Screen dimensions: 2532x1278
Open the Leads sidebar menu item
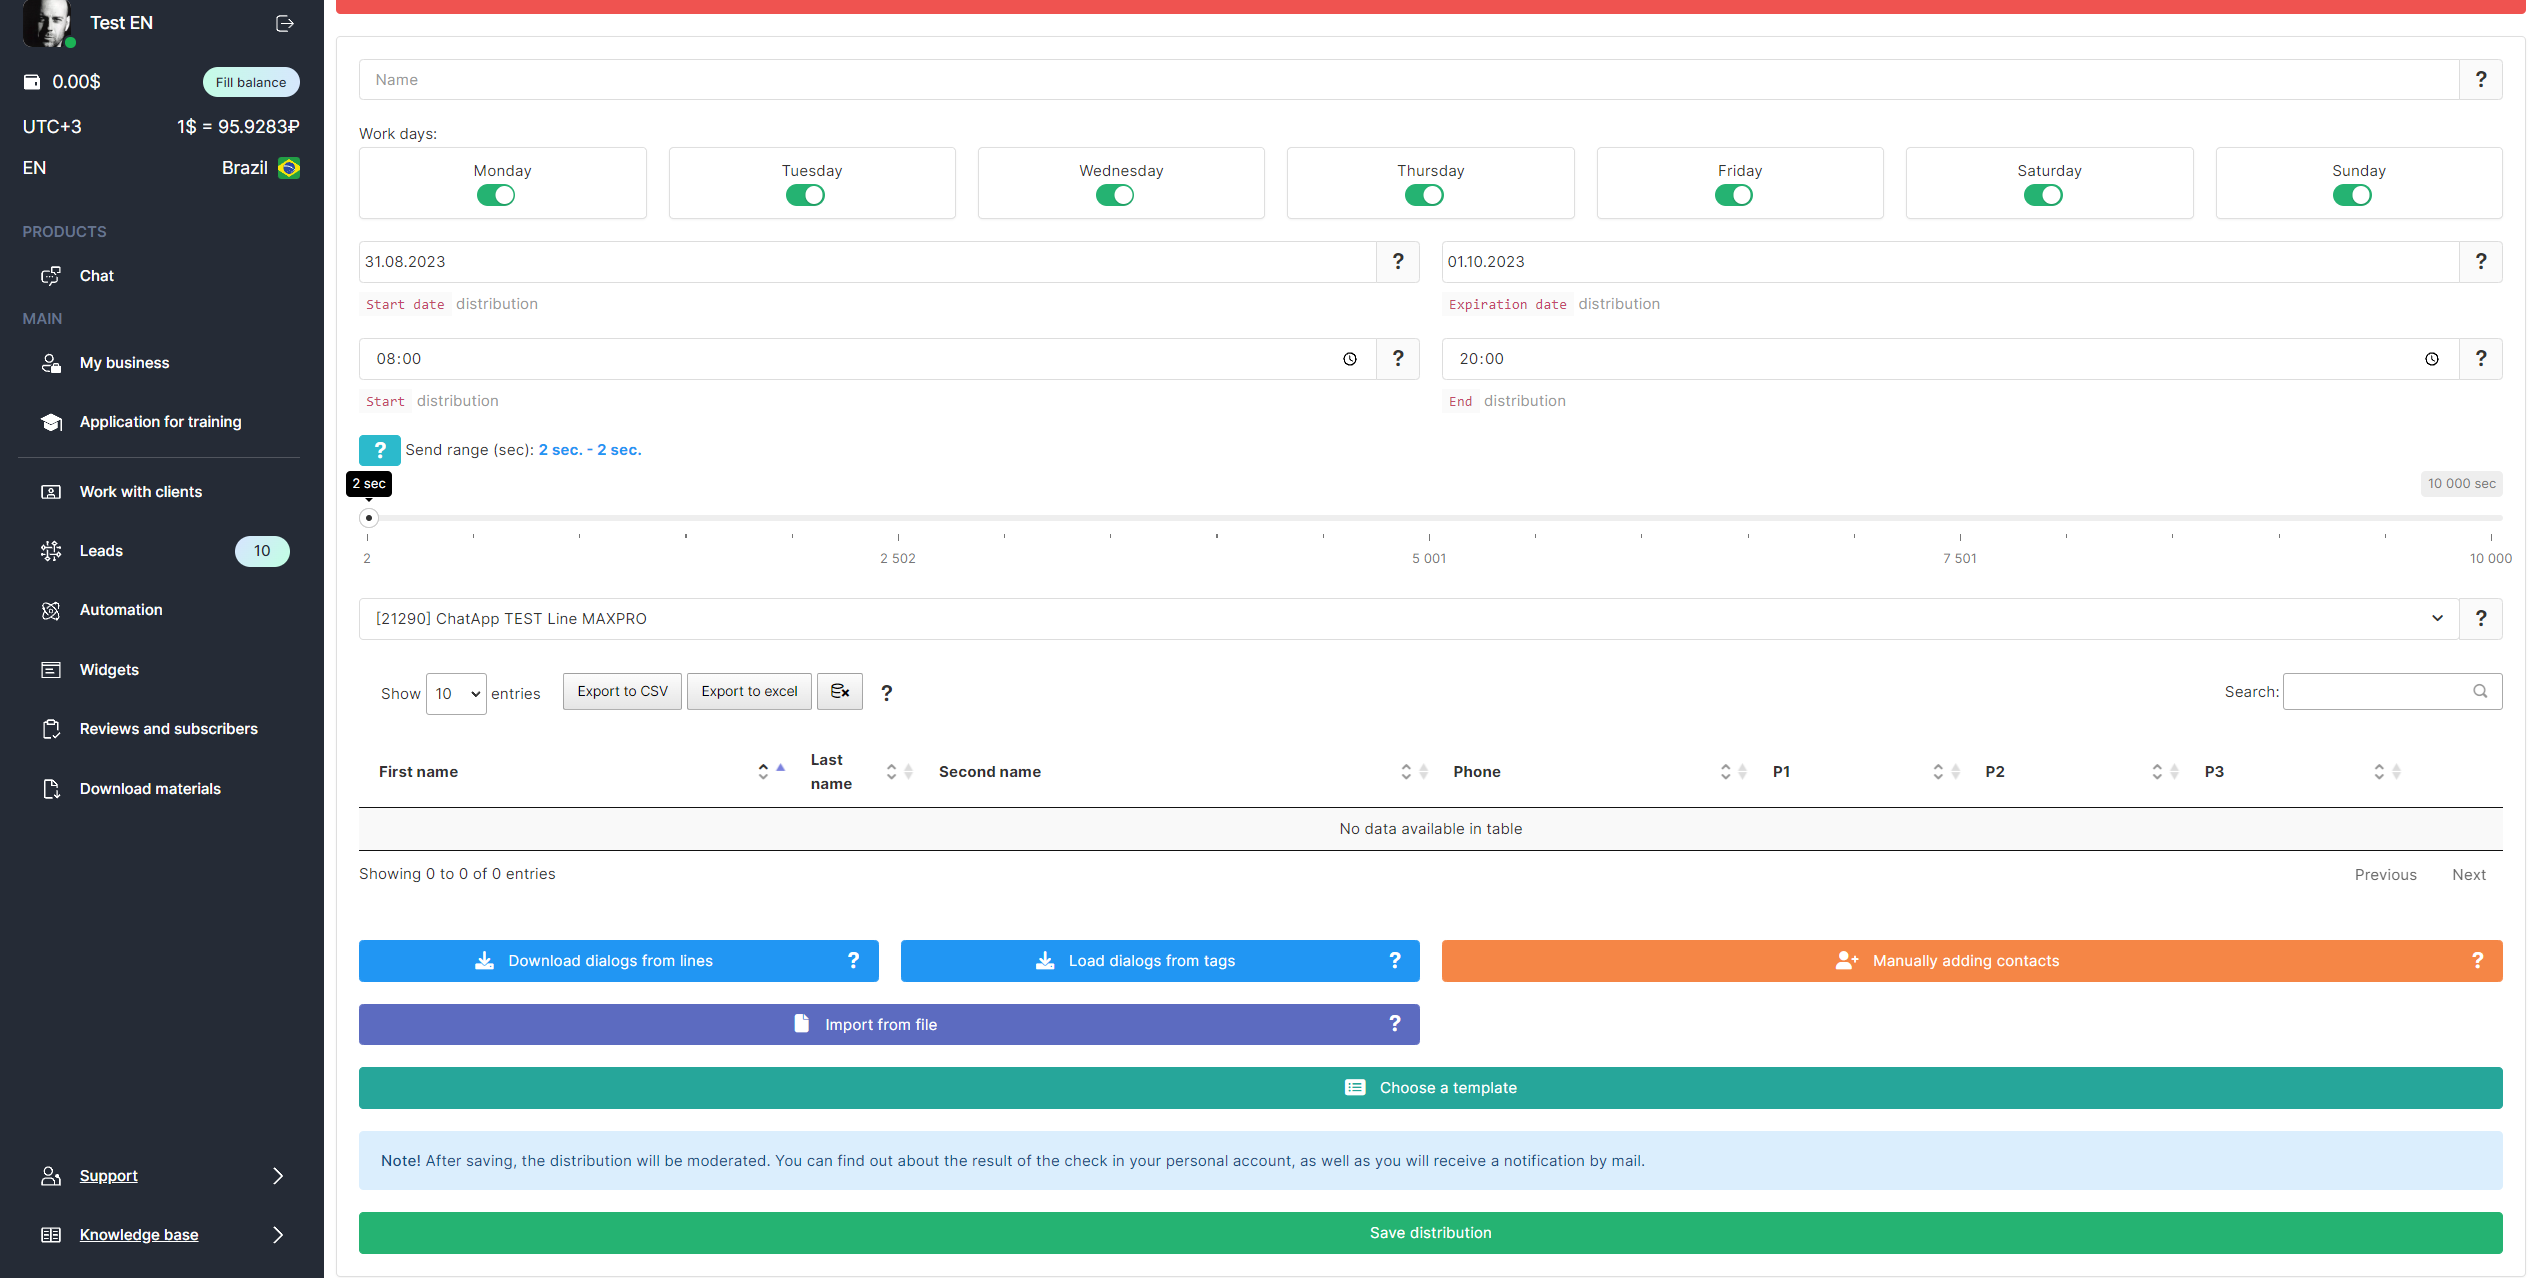tap(102, 551)
